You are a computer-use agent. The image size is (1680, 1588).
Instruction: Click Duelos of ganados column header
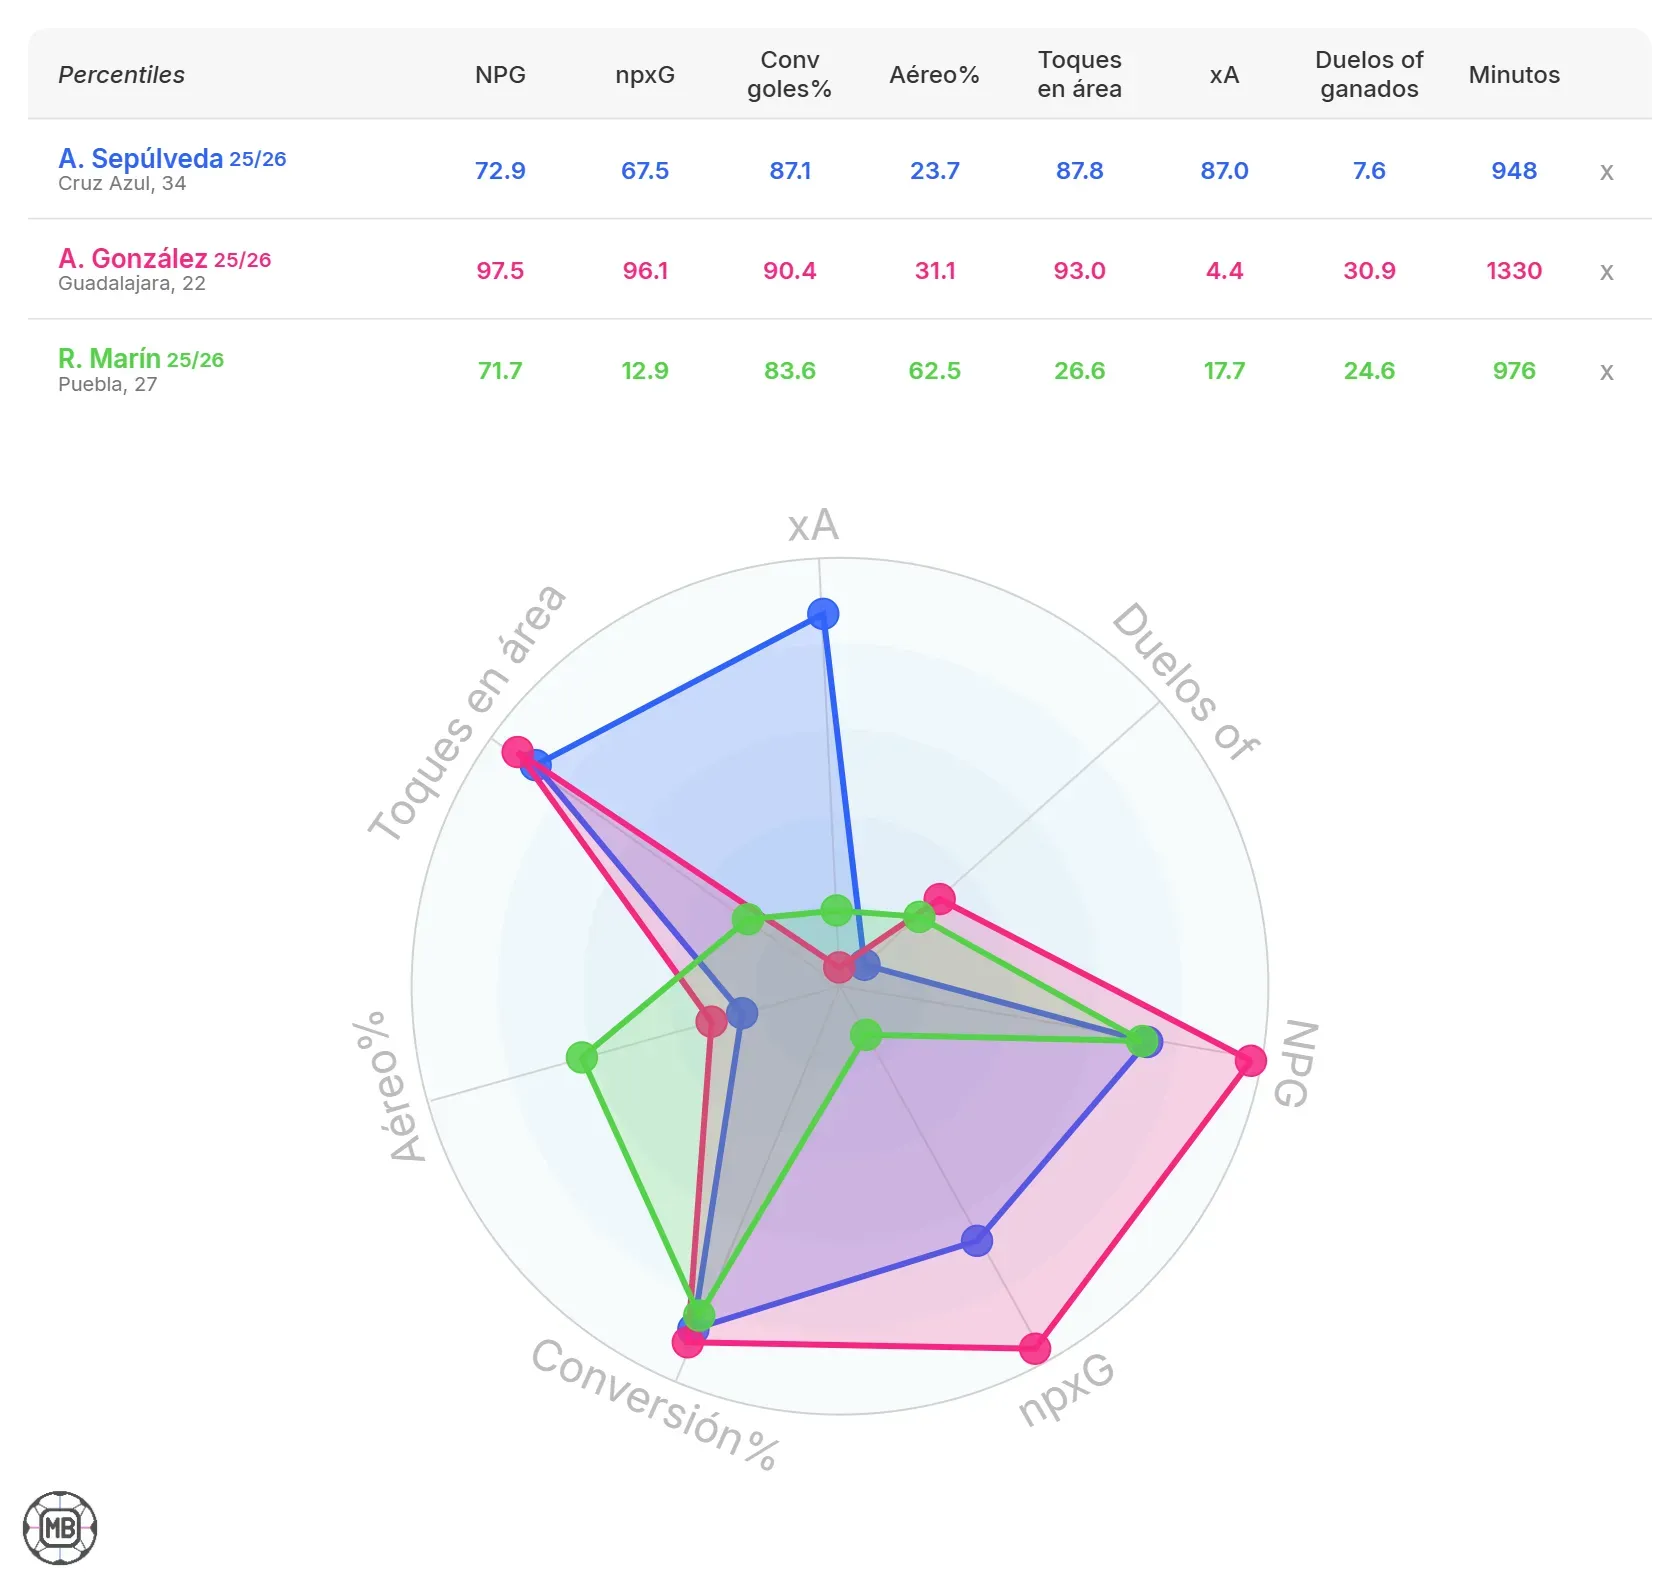pos(1369,75)
